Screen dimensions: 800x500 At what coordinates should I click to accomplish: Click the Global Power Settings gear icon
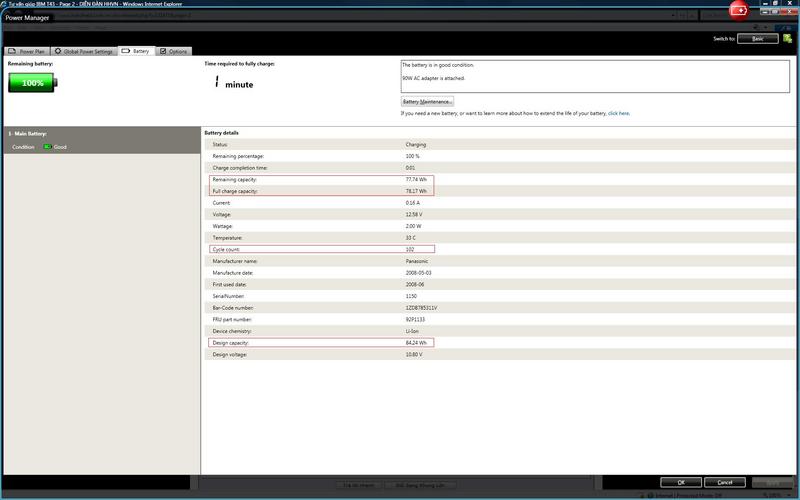coord(58,51)
